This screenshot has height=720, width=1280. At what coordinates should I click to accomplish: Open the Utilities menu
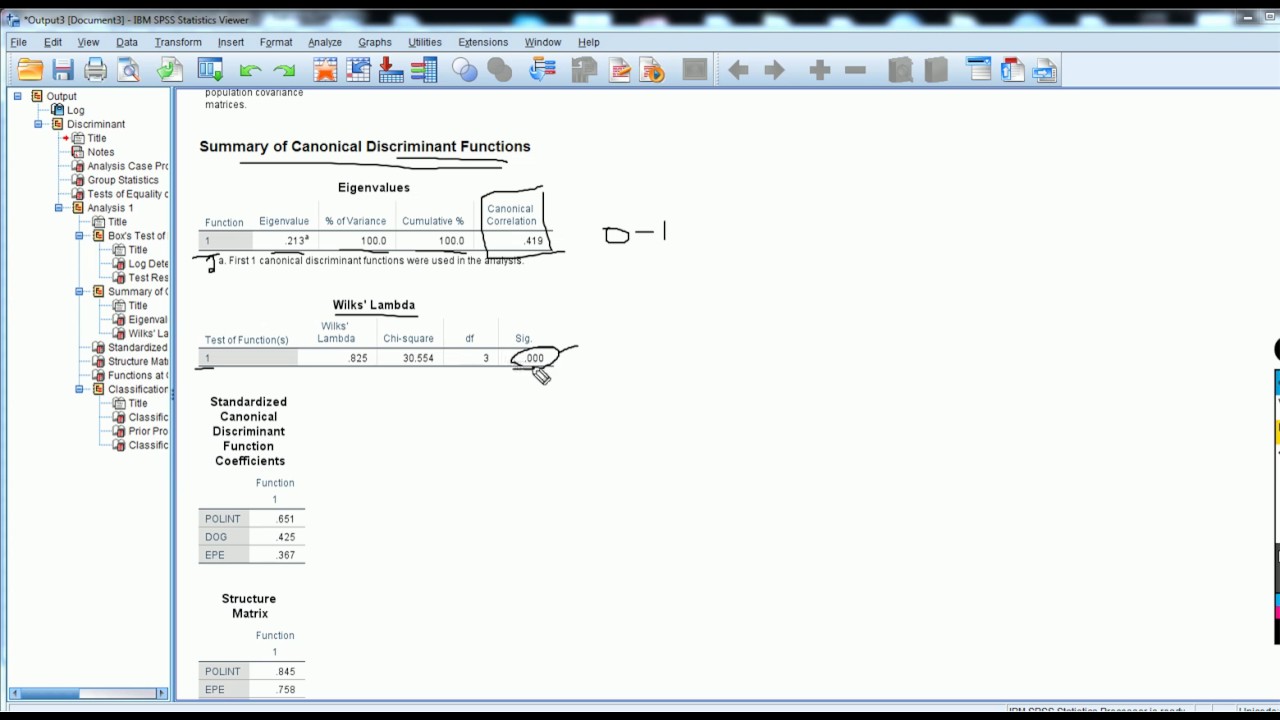pos(425,42)
